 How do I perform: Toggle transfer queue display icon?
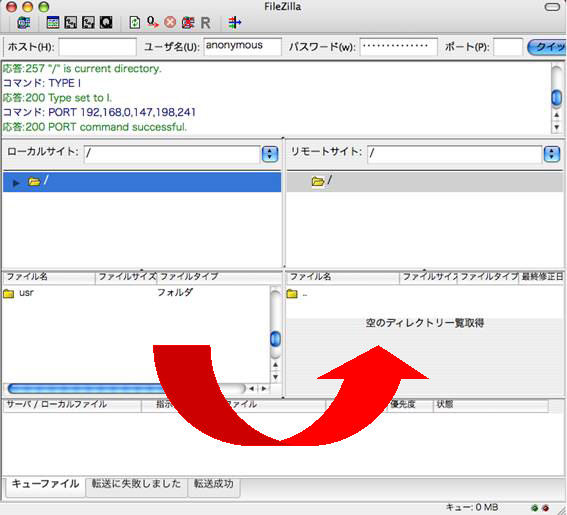pyautogui.click(x=106, y=23)
